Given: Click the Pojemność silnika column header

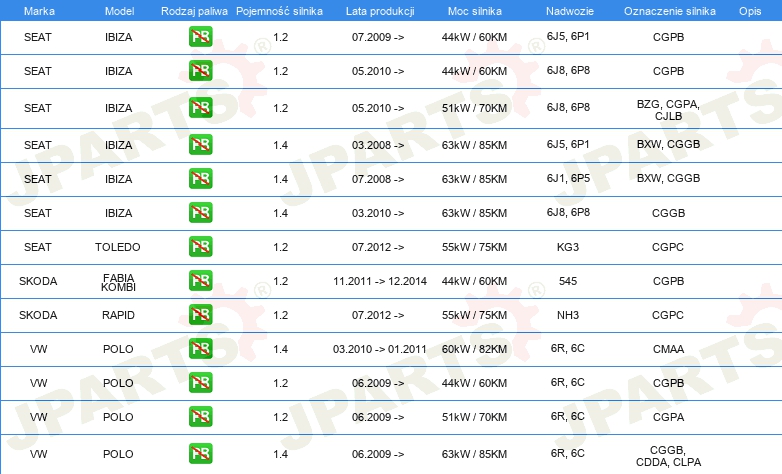Looking at the screenshot, I should 279,11.
